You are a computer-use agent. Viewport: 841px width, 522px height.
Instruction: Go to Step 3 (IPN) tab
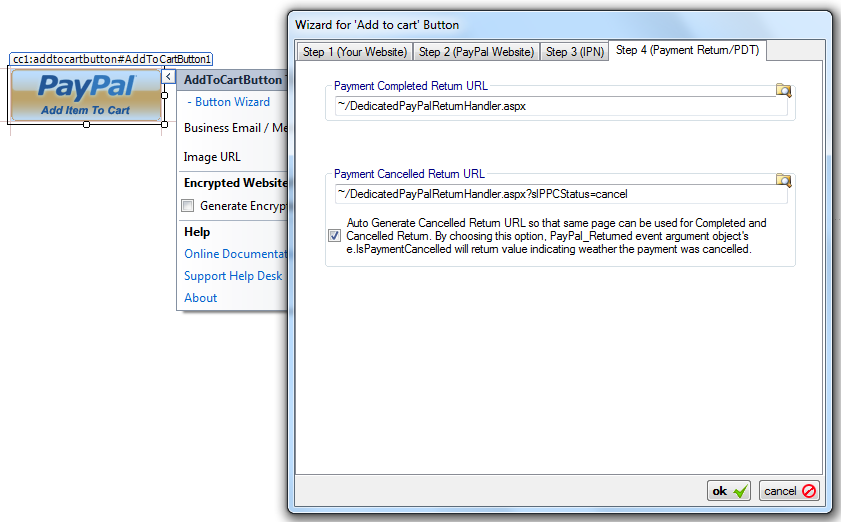pyautogui.click(x=575, y=52)
